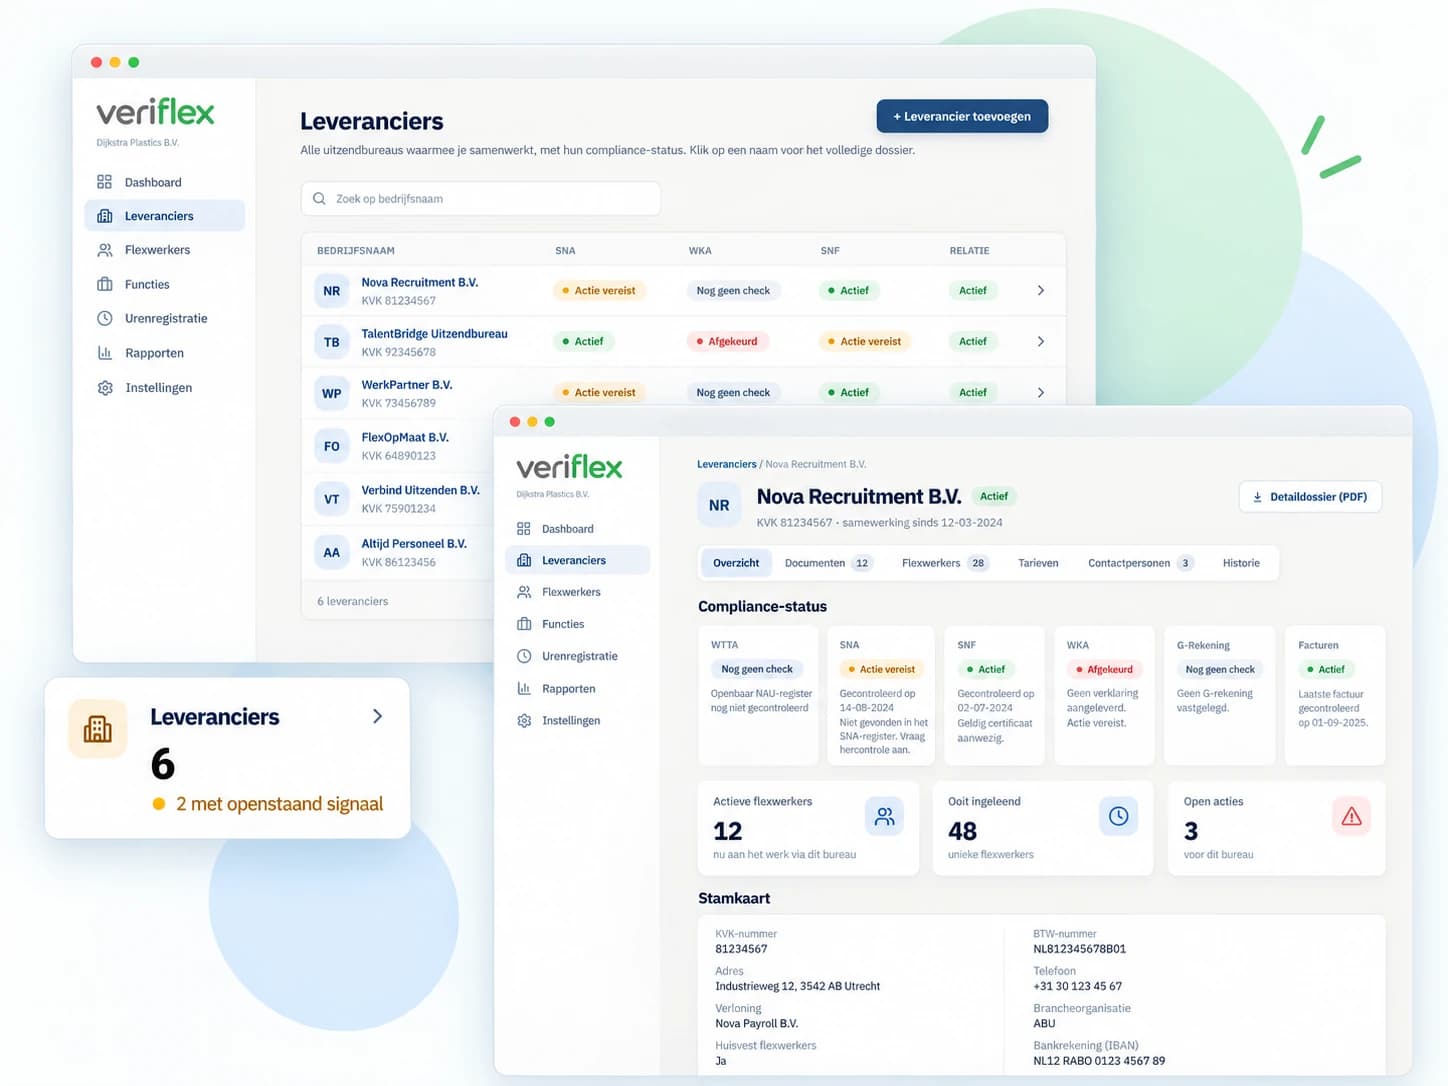The image size is (1448, 1086).
Task: Expand WerkPartner B.V. row chevron
Action: (x=1040, y=392)
